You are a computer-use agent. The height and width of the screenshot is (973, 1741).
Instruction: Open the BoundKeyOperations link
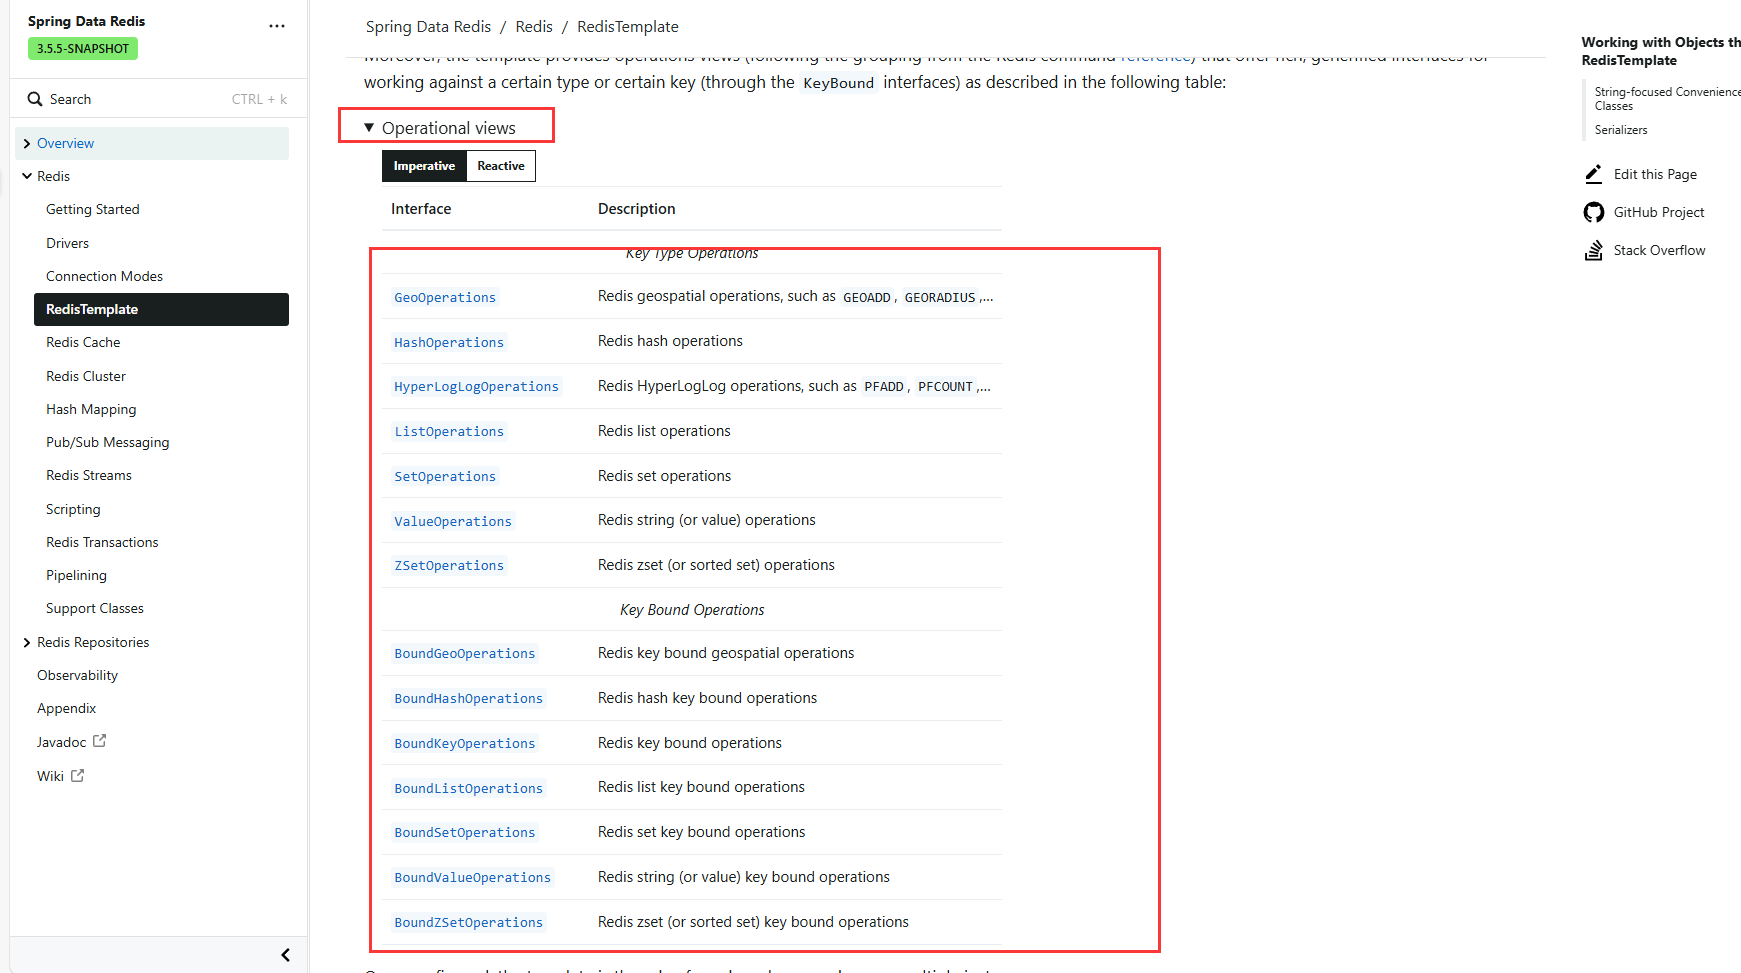point(465,743)
